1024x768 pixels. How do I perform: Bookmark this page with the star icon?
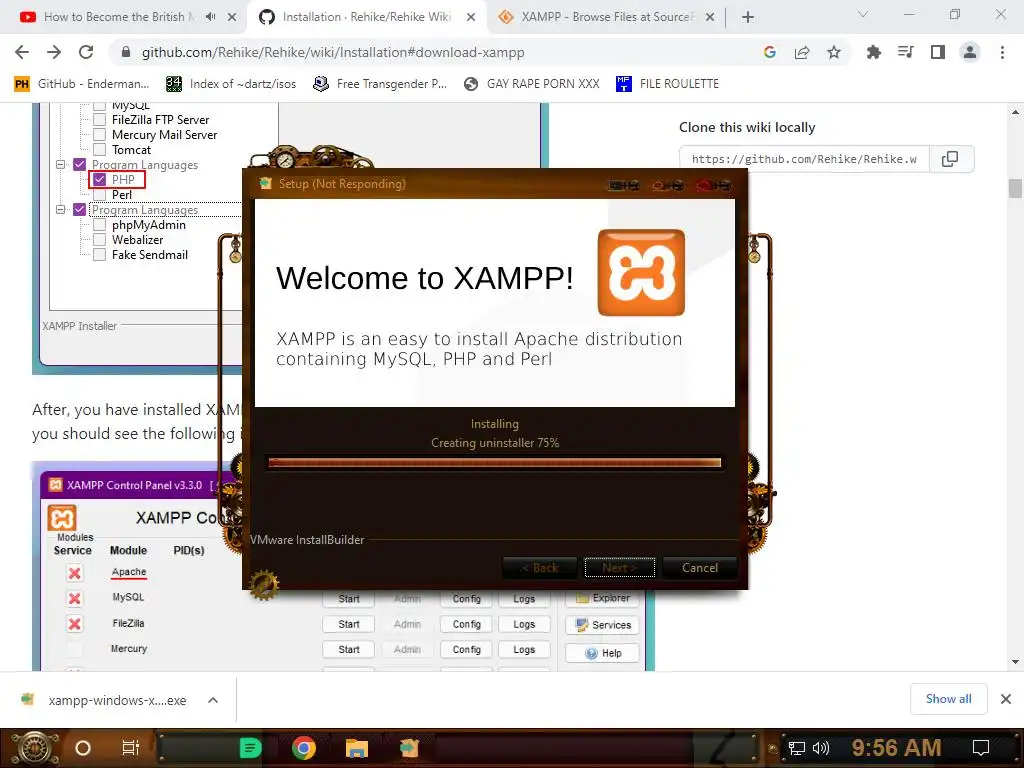834,52
